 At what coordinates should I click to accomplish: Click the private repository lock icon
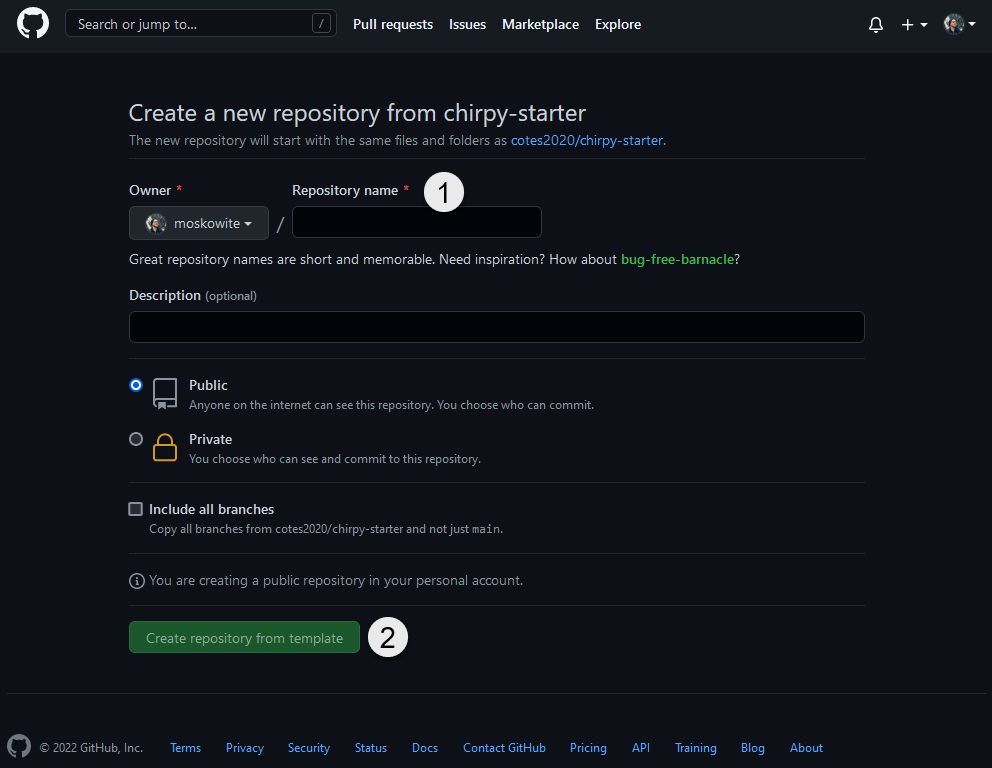(164, 447)
